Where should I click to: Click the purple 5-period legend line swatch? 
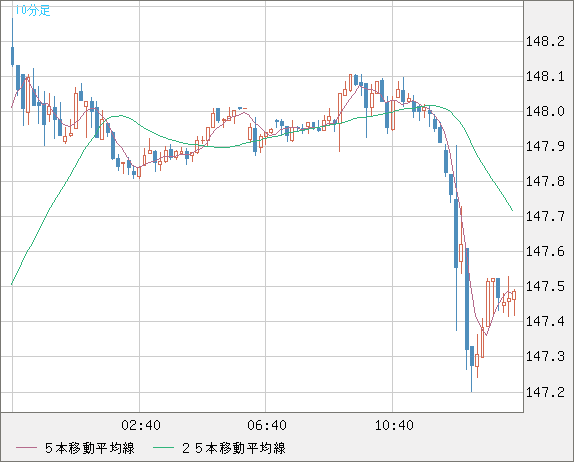coord(27,448)
